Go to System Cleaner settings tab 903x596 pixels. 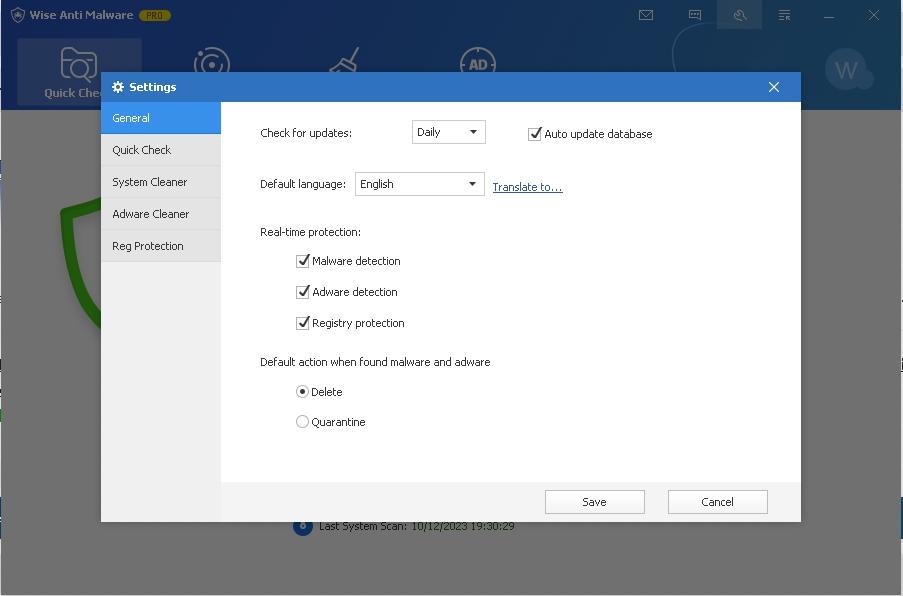point(161,182)
